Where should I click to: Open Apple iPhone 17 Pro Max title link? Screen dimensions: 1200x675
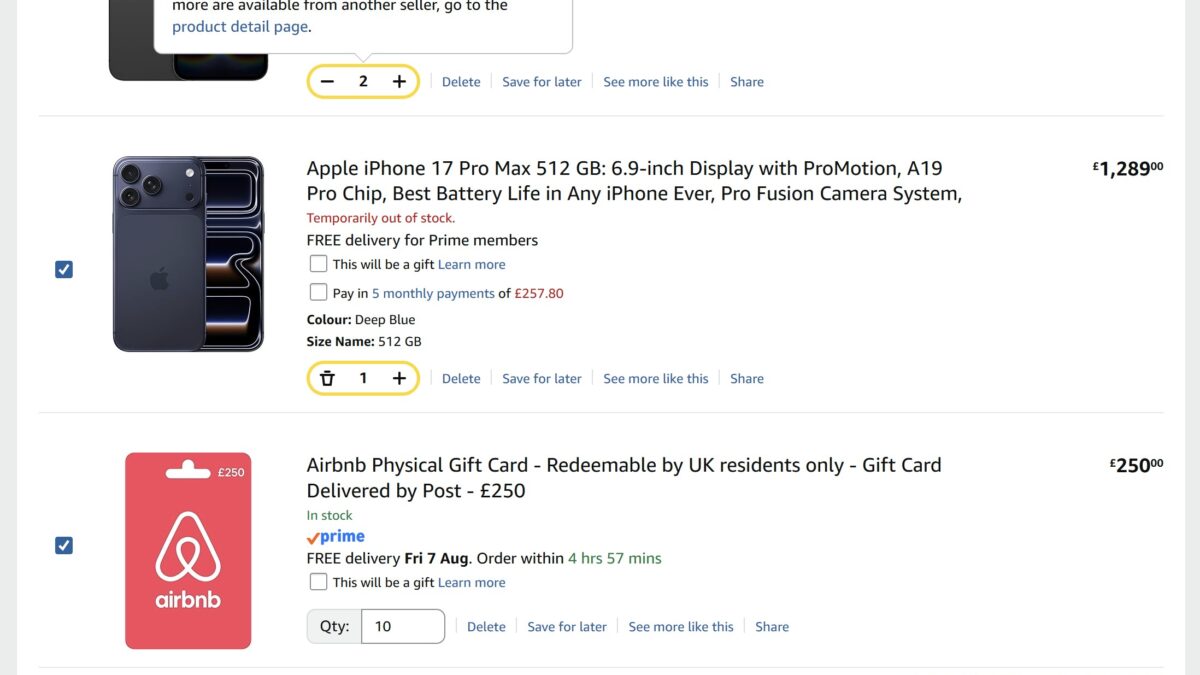634,181
